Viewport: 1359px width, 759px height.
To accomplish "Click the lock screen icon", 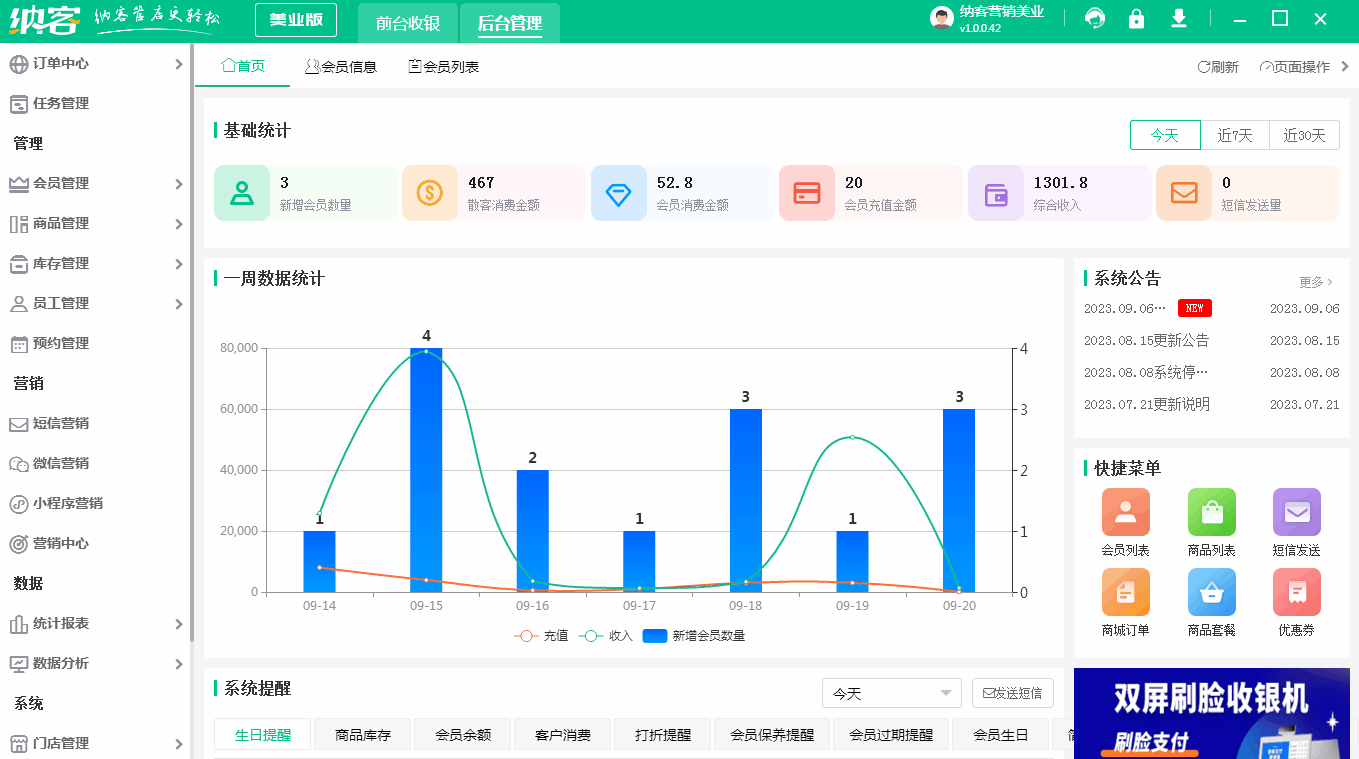I will (x=1136, y=18).
